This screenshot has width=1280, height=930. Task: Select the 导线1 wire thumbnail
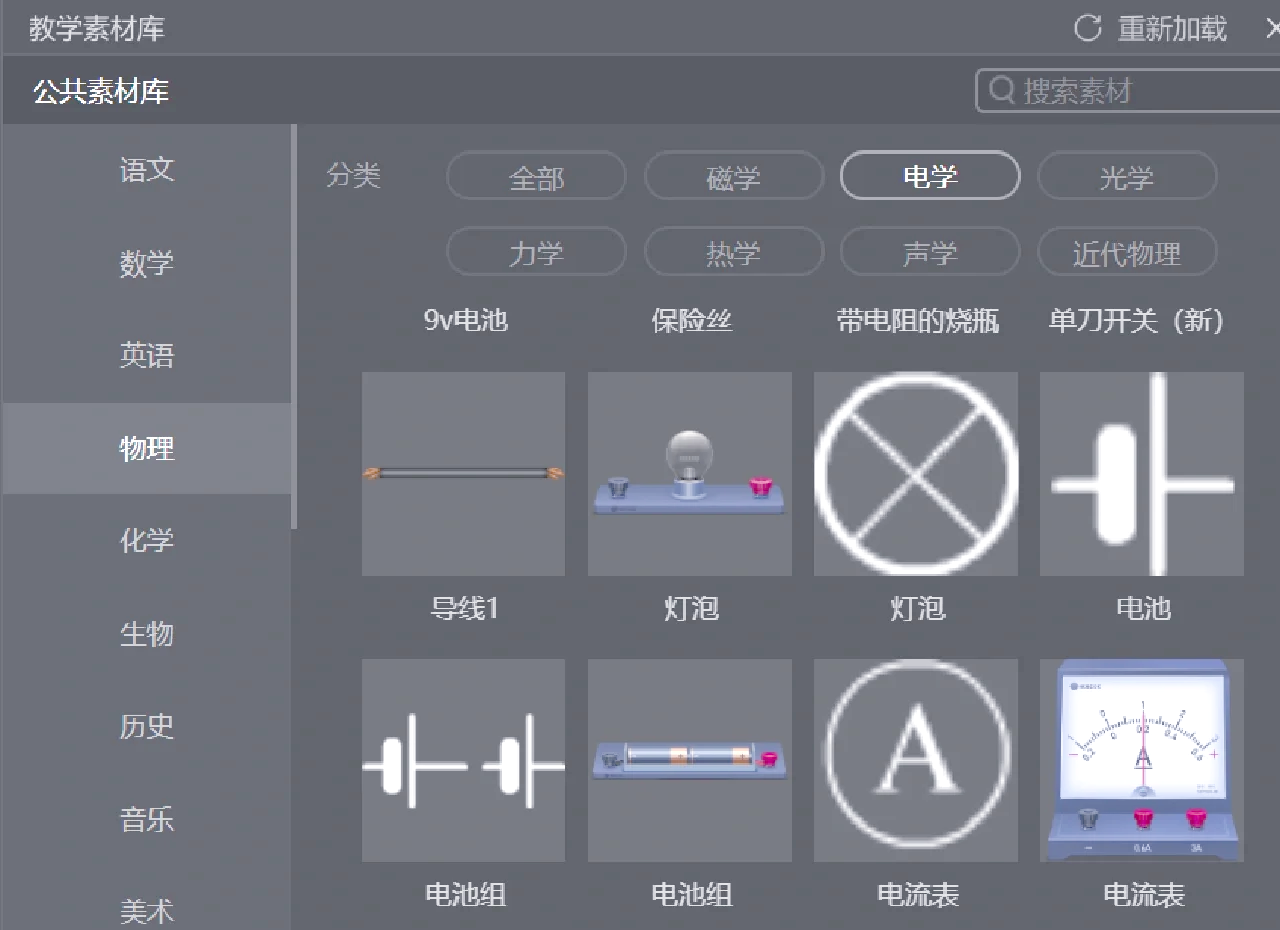pyautogui.click(x=463, y=474)
